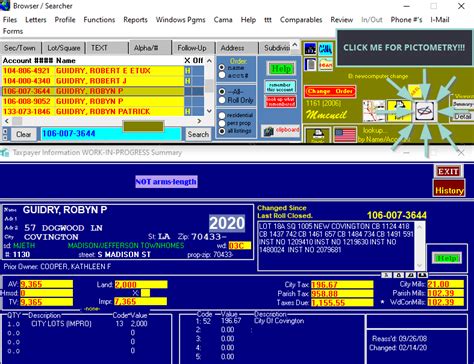Select the Roll Only radio button
The image size is (474, 364).
tap(222, 100)
